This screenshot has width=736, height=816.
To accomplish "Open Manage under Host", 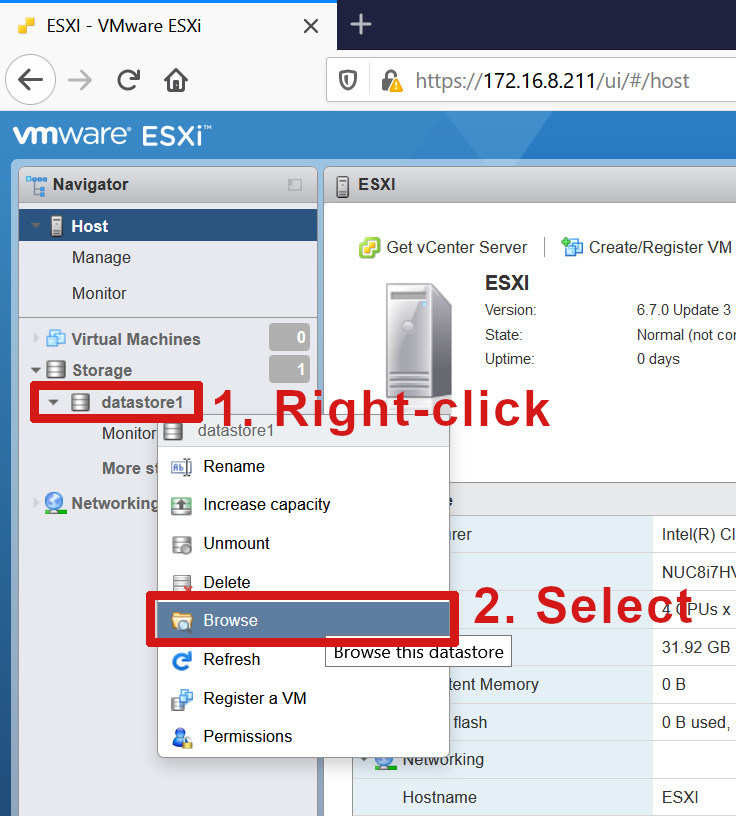I will [101, 257].
